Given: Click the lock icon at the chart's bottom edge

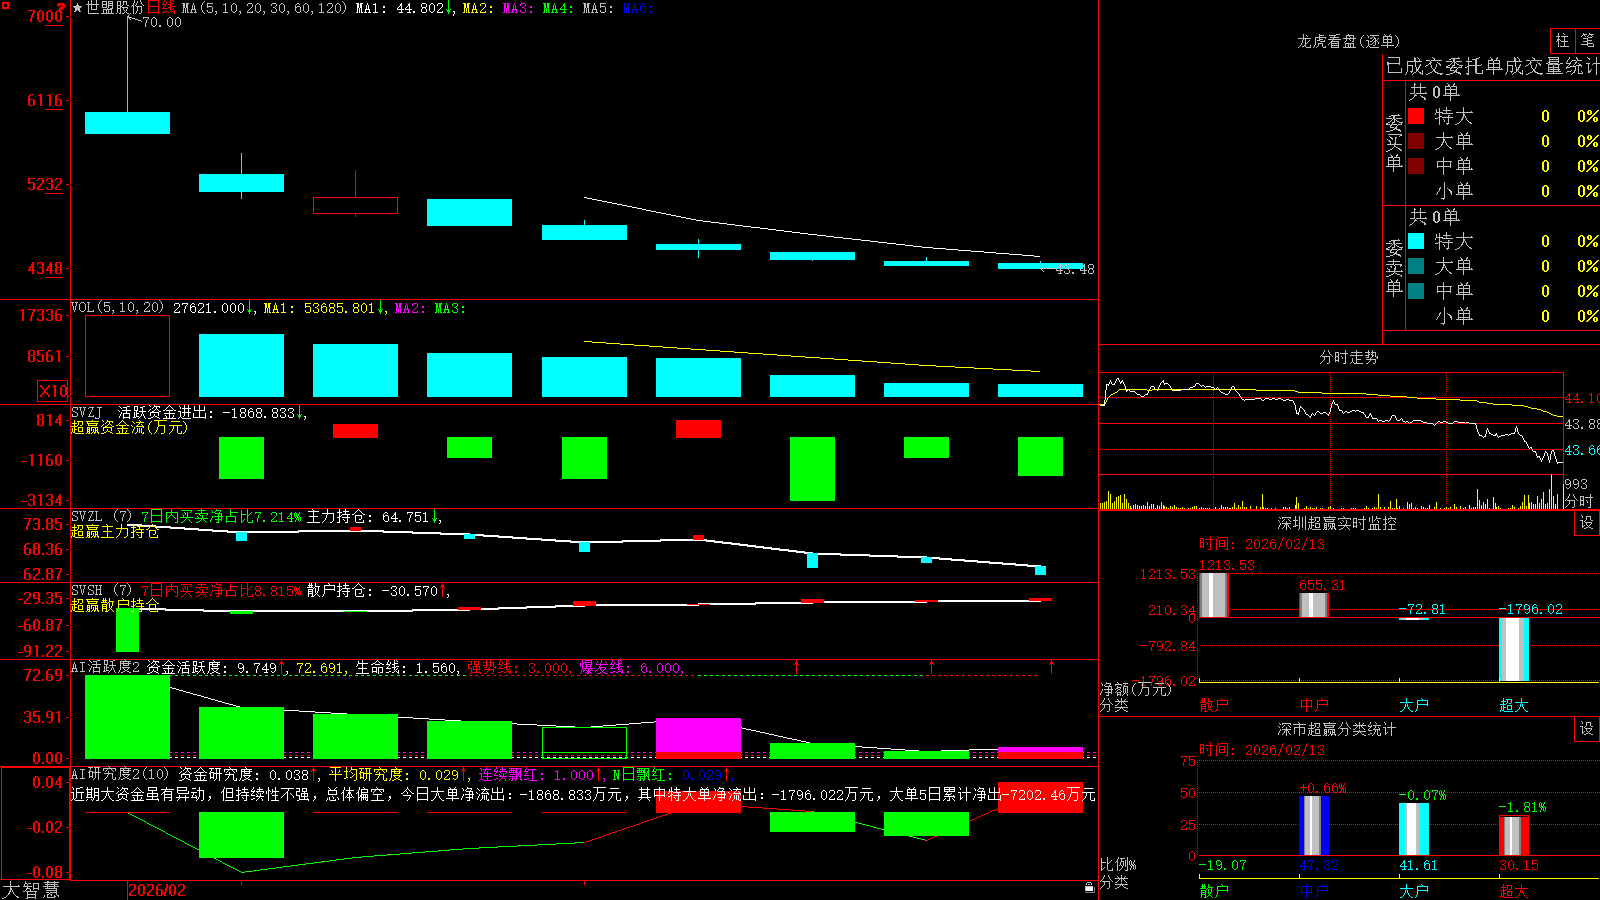Looking at the screenshot, I should point(1089,887).
